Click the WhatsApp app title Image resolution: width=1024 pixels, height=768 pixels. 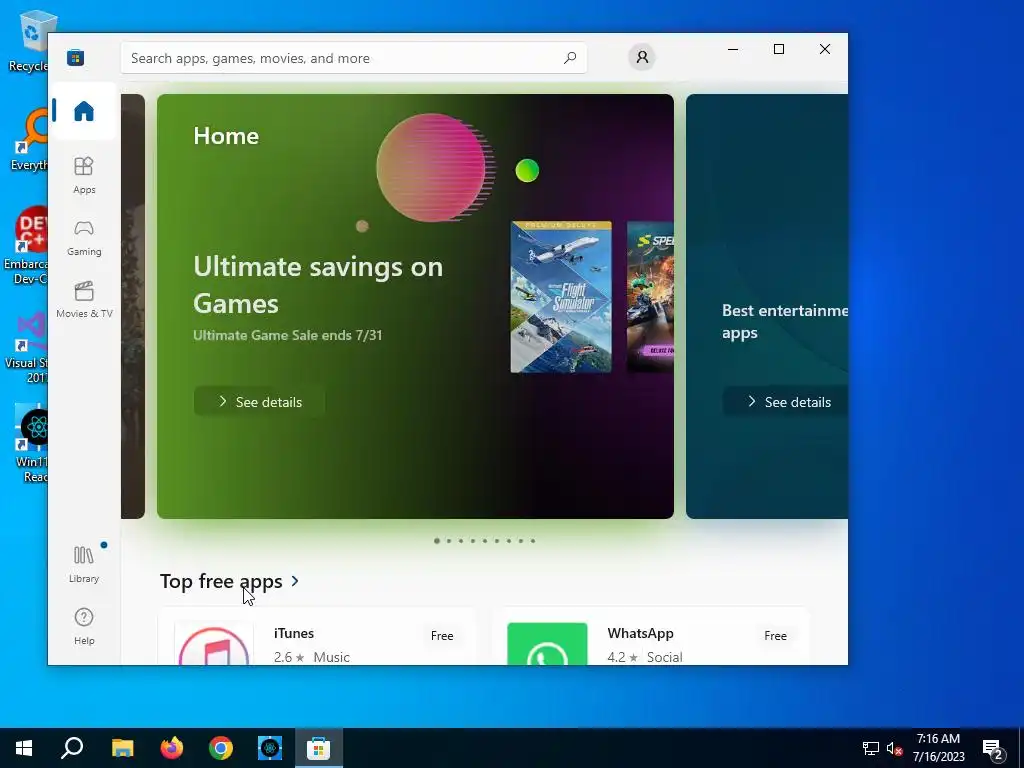[x=640, y=633]
